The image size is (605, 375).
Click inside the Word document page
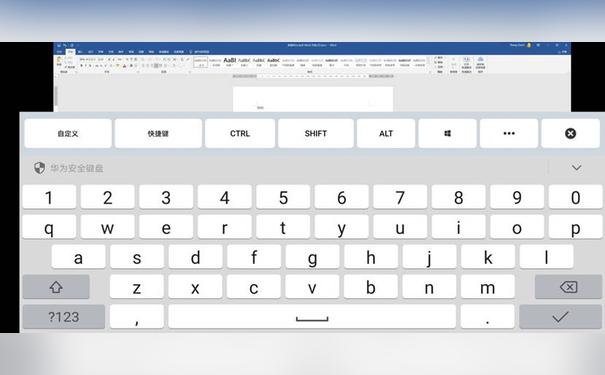click(313, 99)
